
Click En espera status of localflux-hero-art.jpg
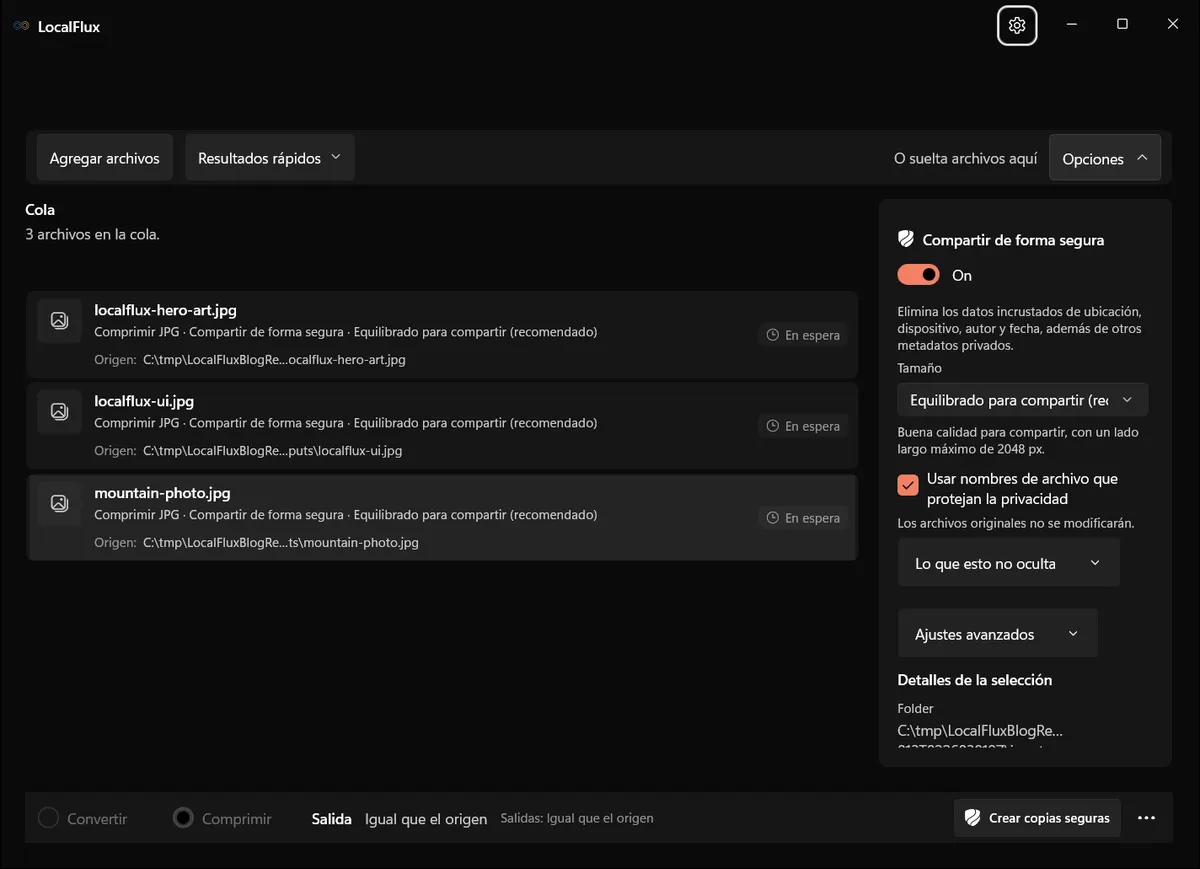point(803,335)
